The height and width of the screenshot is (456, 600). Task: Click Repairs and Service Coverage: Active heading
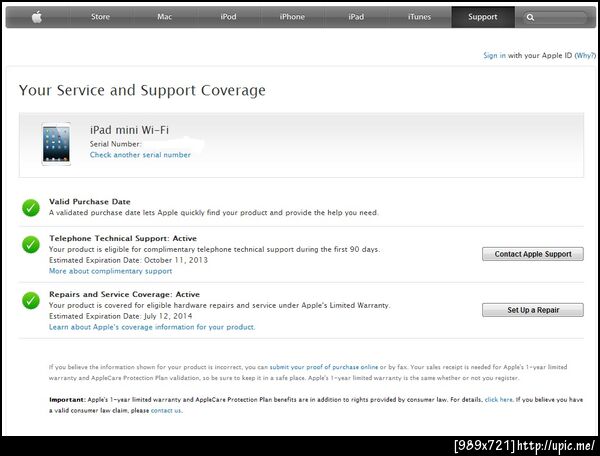tap(124, 295)
